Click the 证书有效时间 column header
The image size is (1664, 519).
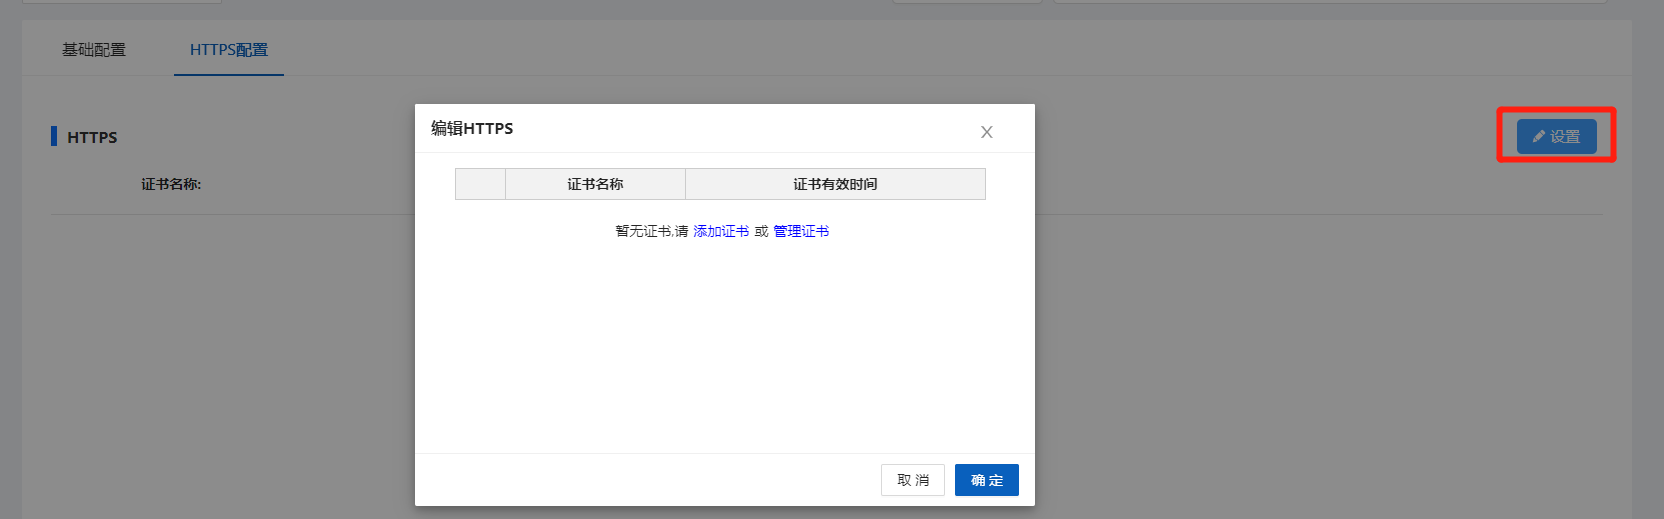[835, 184]
